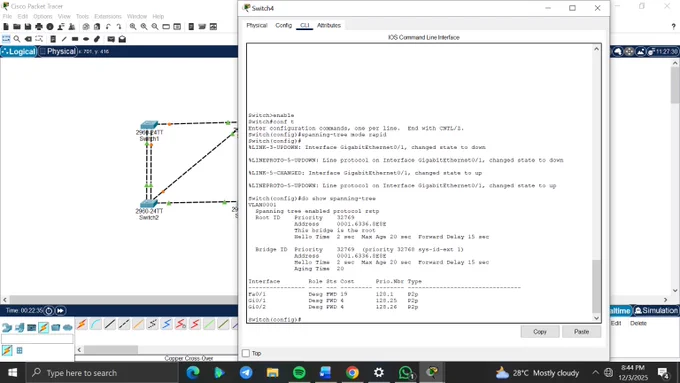
Task: Click the Place Note tool icon
Action: [53, 39]
